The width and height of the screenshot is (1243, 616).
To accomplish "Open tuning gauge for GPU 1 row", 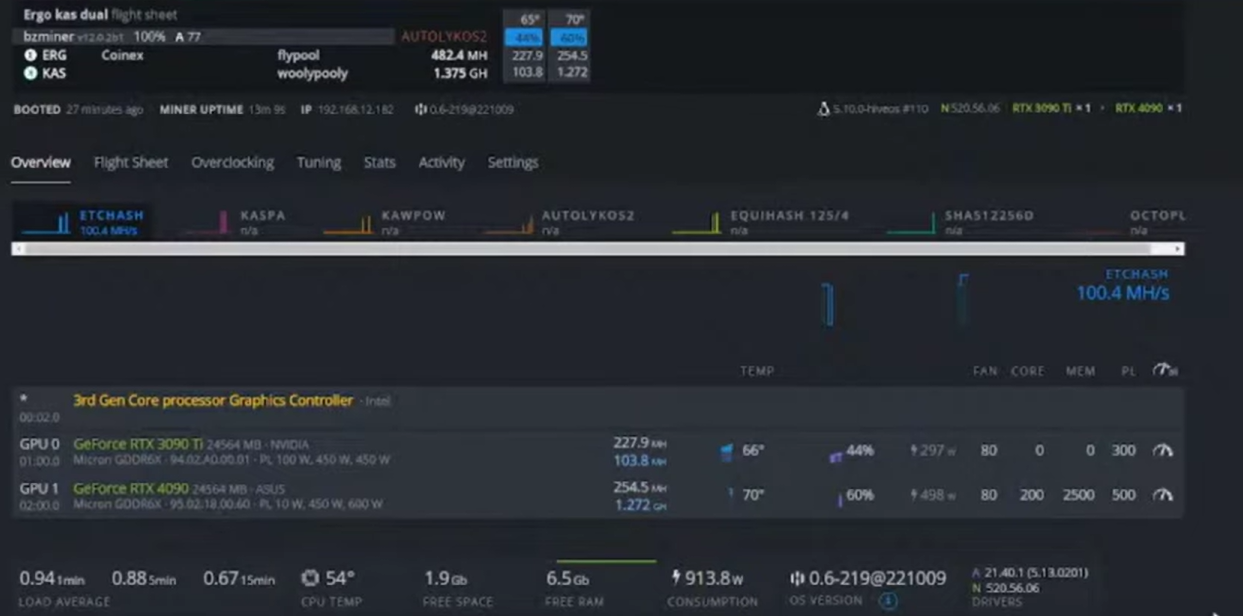I will point(1162,495).
